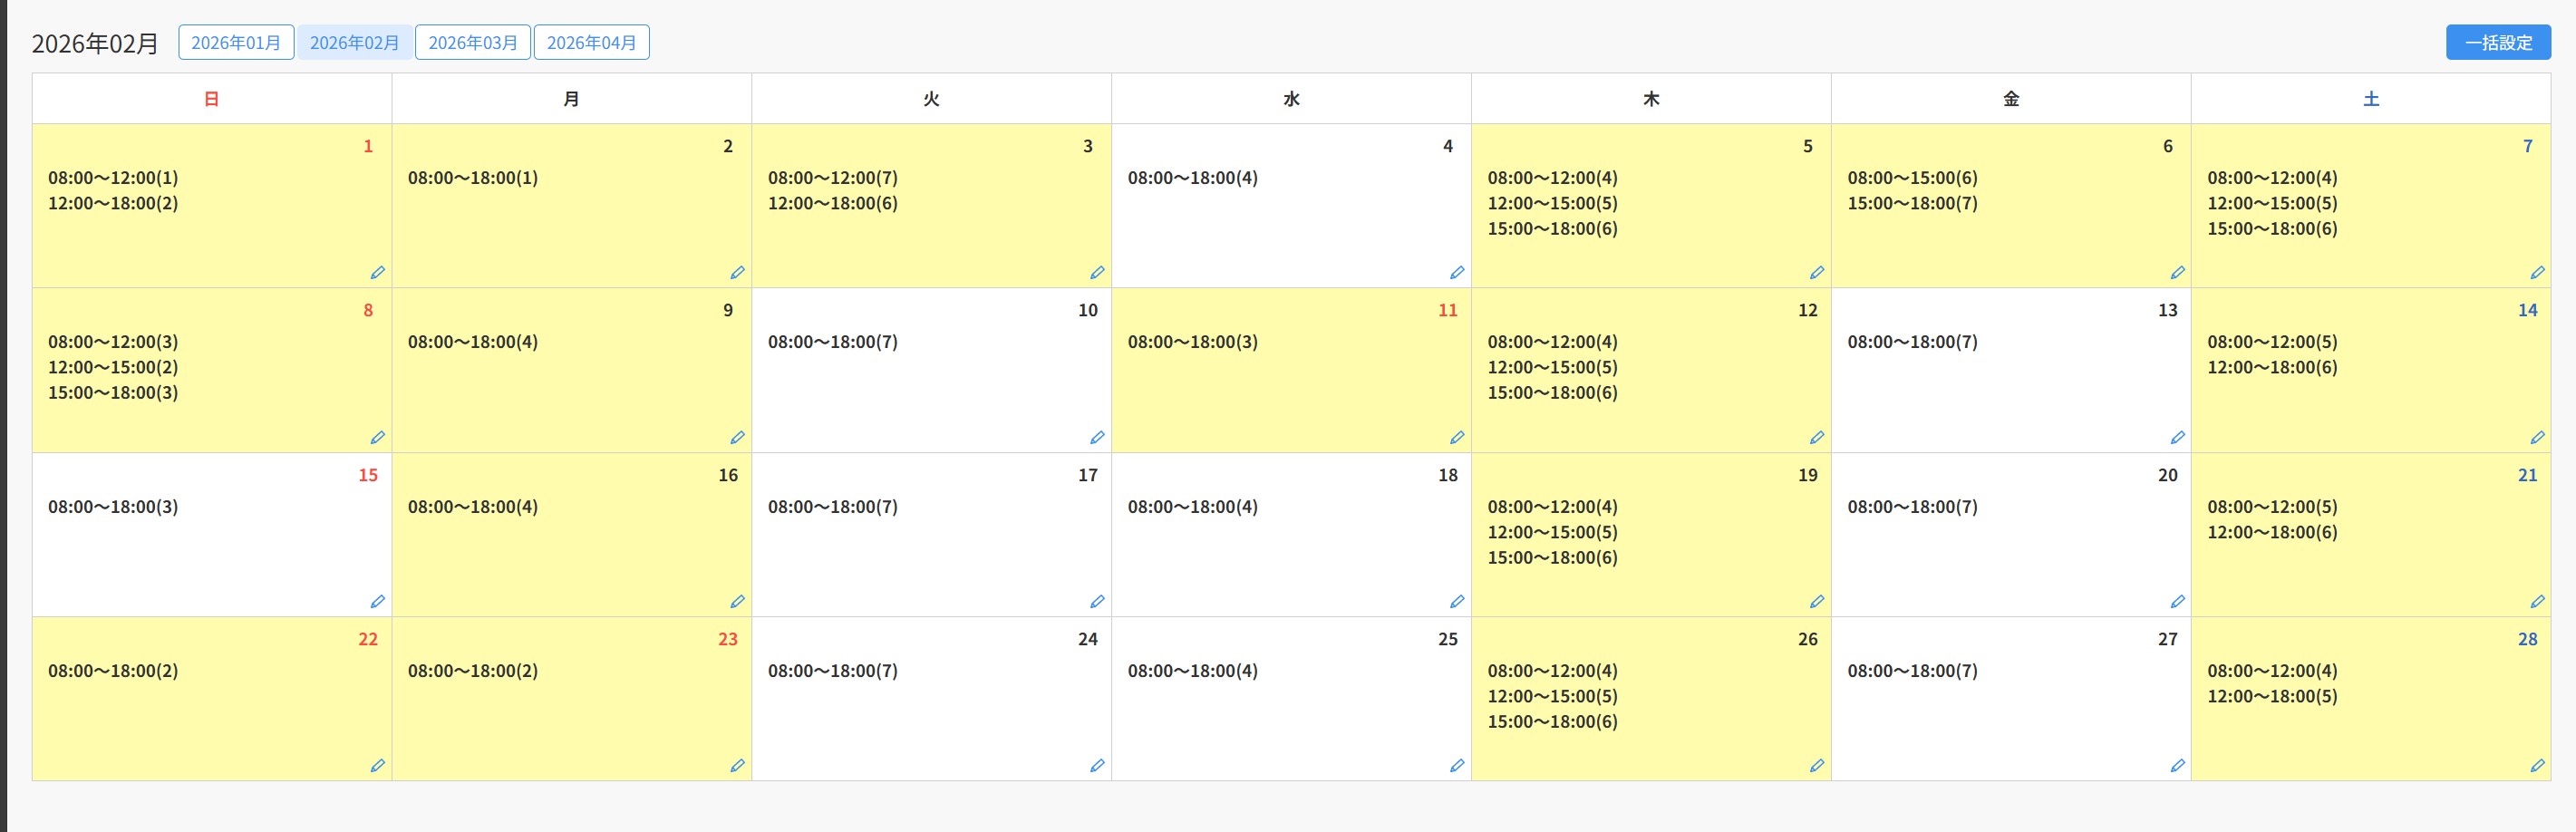
Task: Click the pencil icon for February 25
Action: tap(1457, 766)
